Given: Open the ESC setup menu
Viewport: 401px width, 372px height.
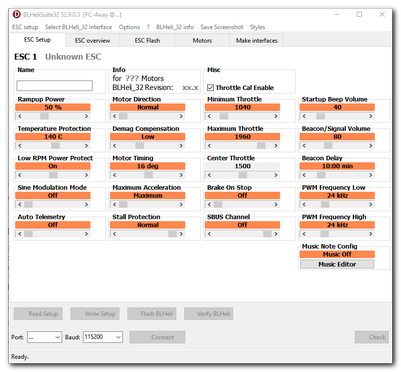Looking at the screenshot, I should pos(25,27).
